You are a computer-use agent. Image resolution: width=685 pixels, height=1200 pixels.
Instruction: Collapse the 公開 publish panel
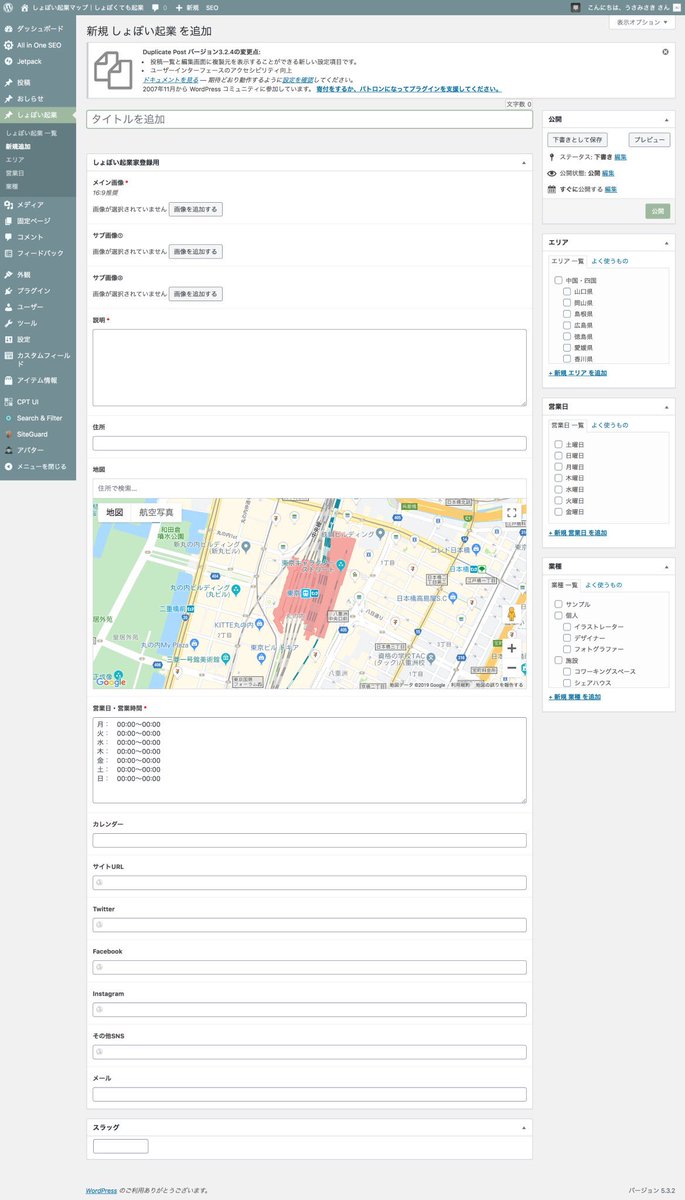coord(667,118)
